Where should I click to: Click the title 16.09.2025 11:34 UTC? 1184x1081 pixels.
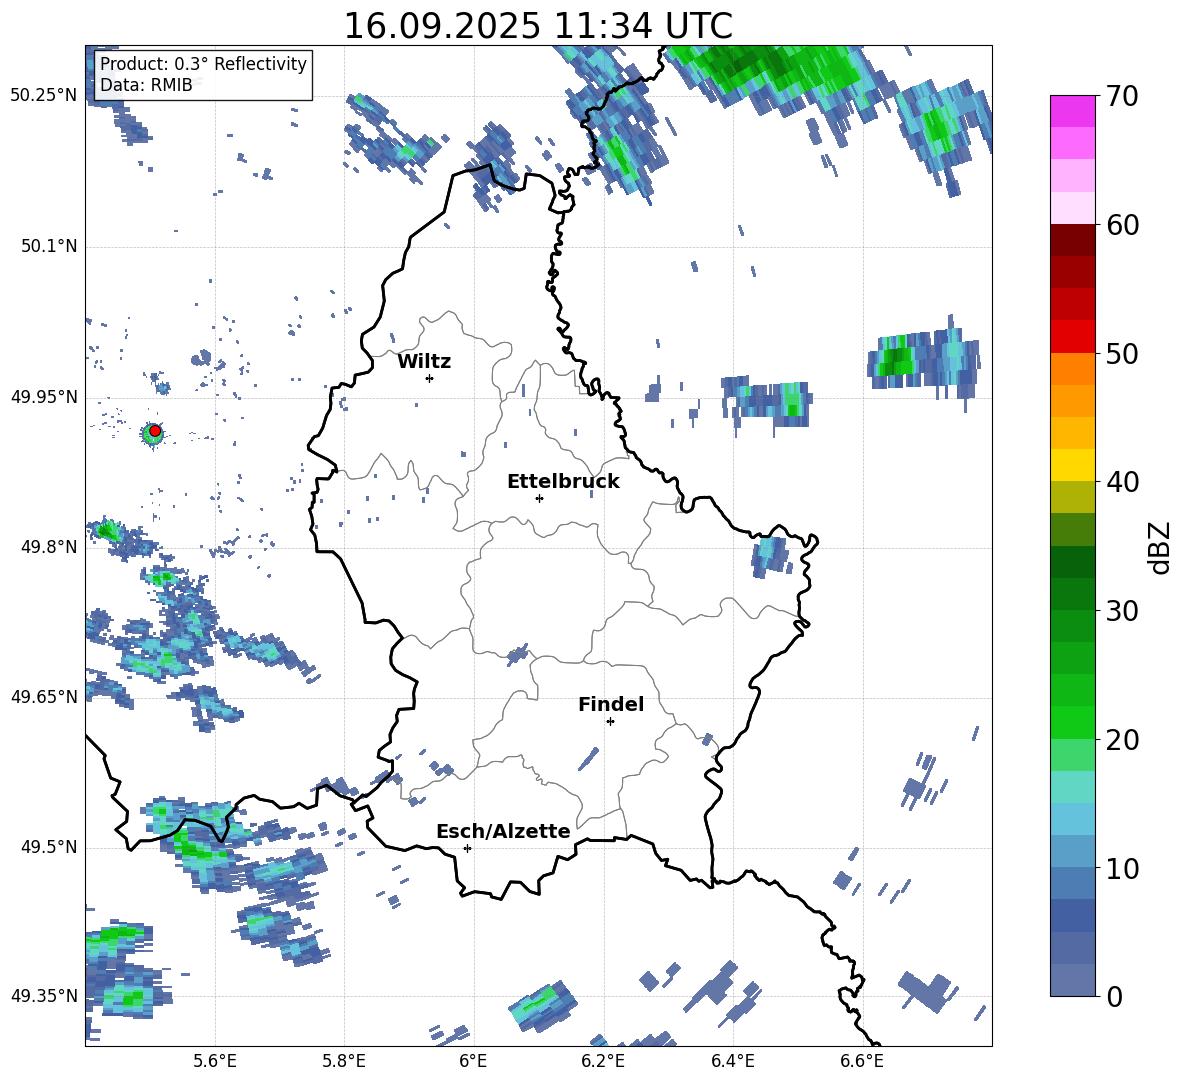(538, 26)
